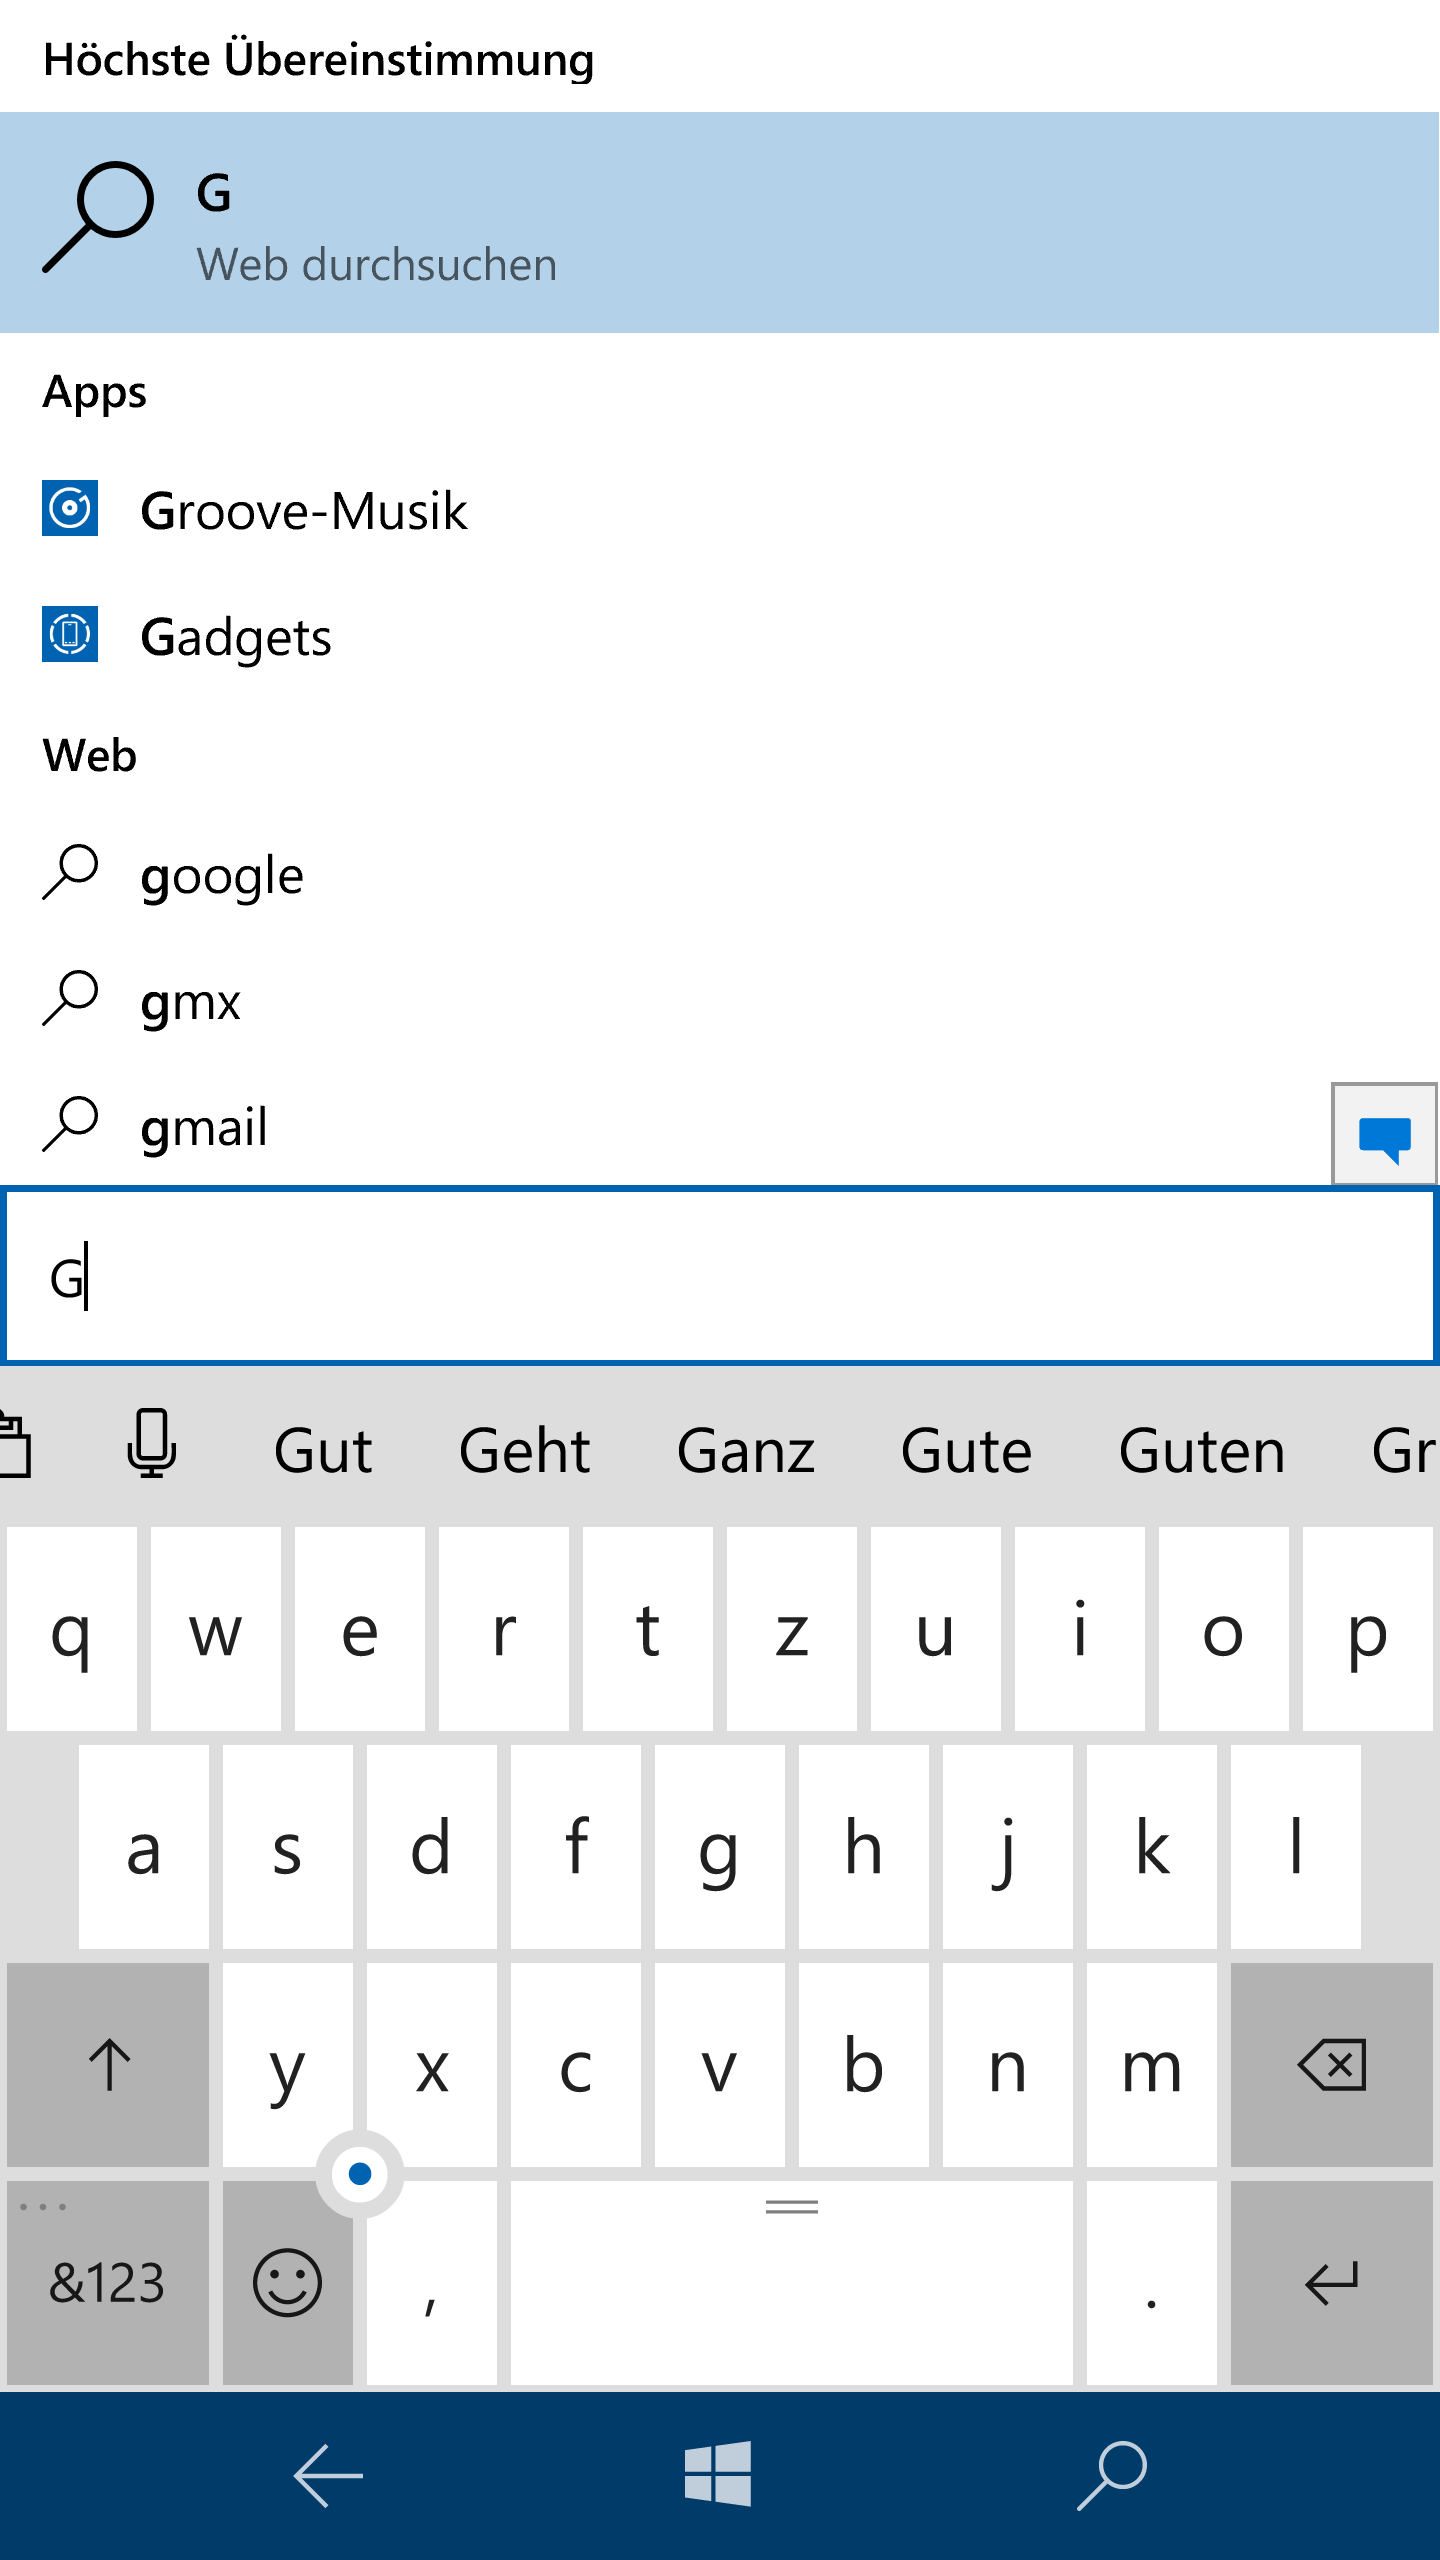Switch to &123 symbols keyboard
Image resolution: width=1440 pixels, height=2560 pixels.
coord(108,2283)
